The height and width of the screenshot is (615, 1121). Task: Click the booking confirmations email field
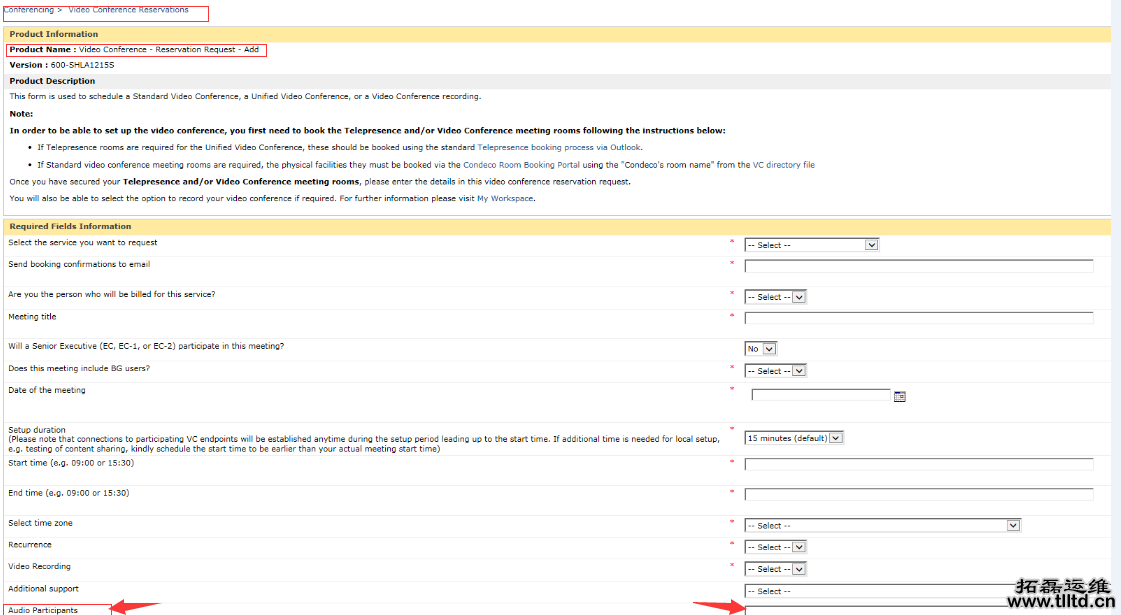918,267
